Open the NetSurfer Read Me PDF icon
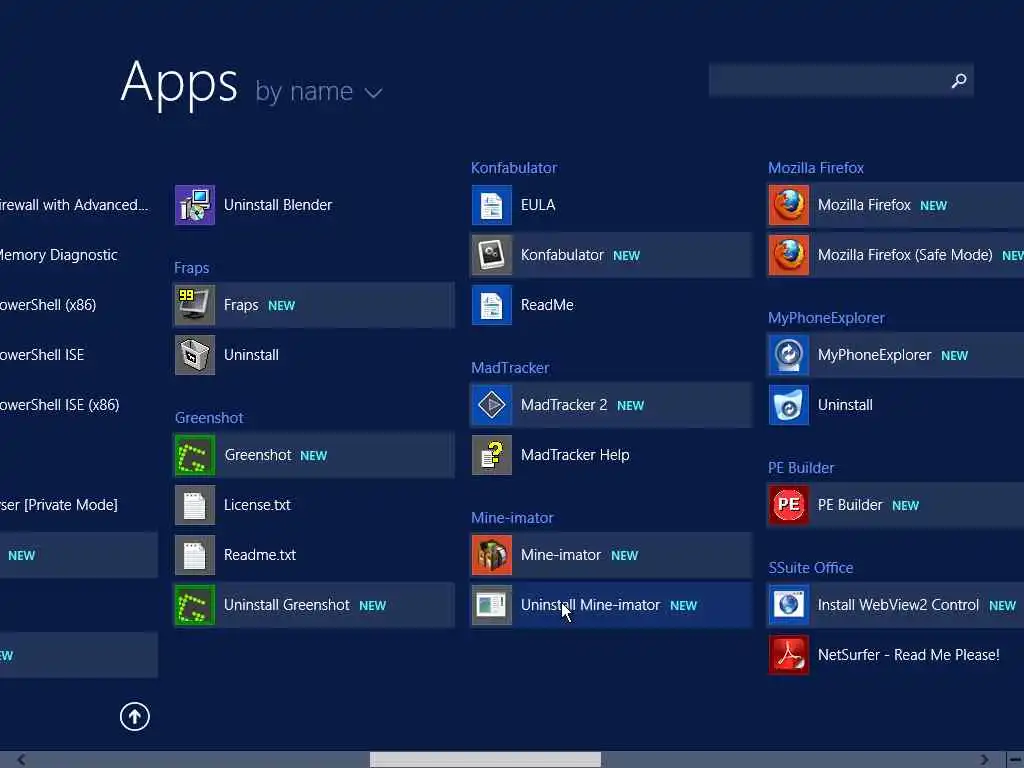The height and width of the screenshot is (768, 1024). (x=789, y=655)
